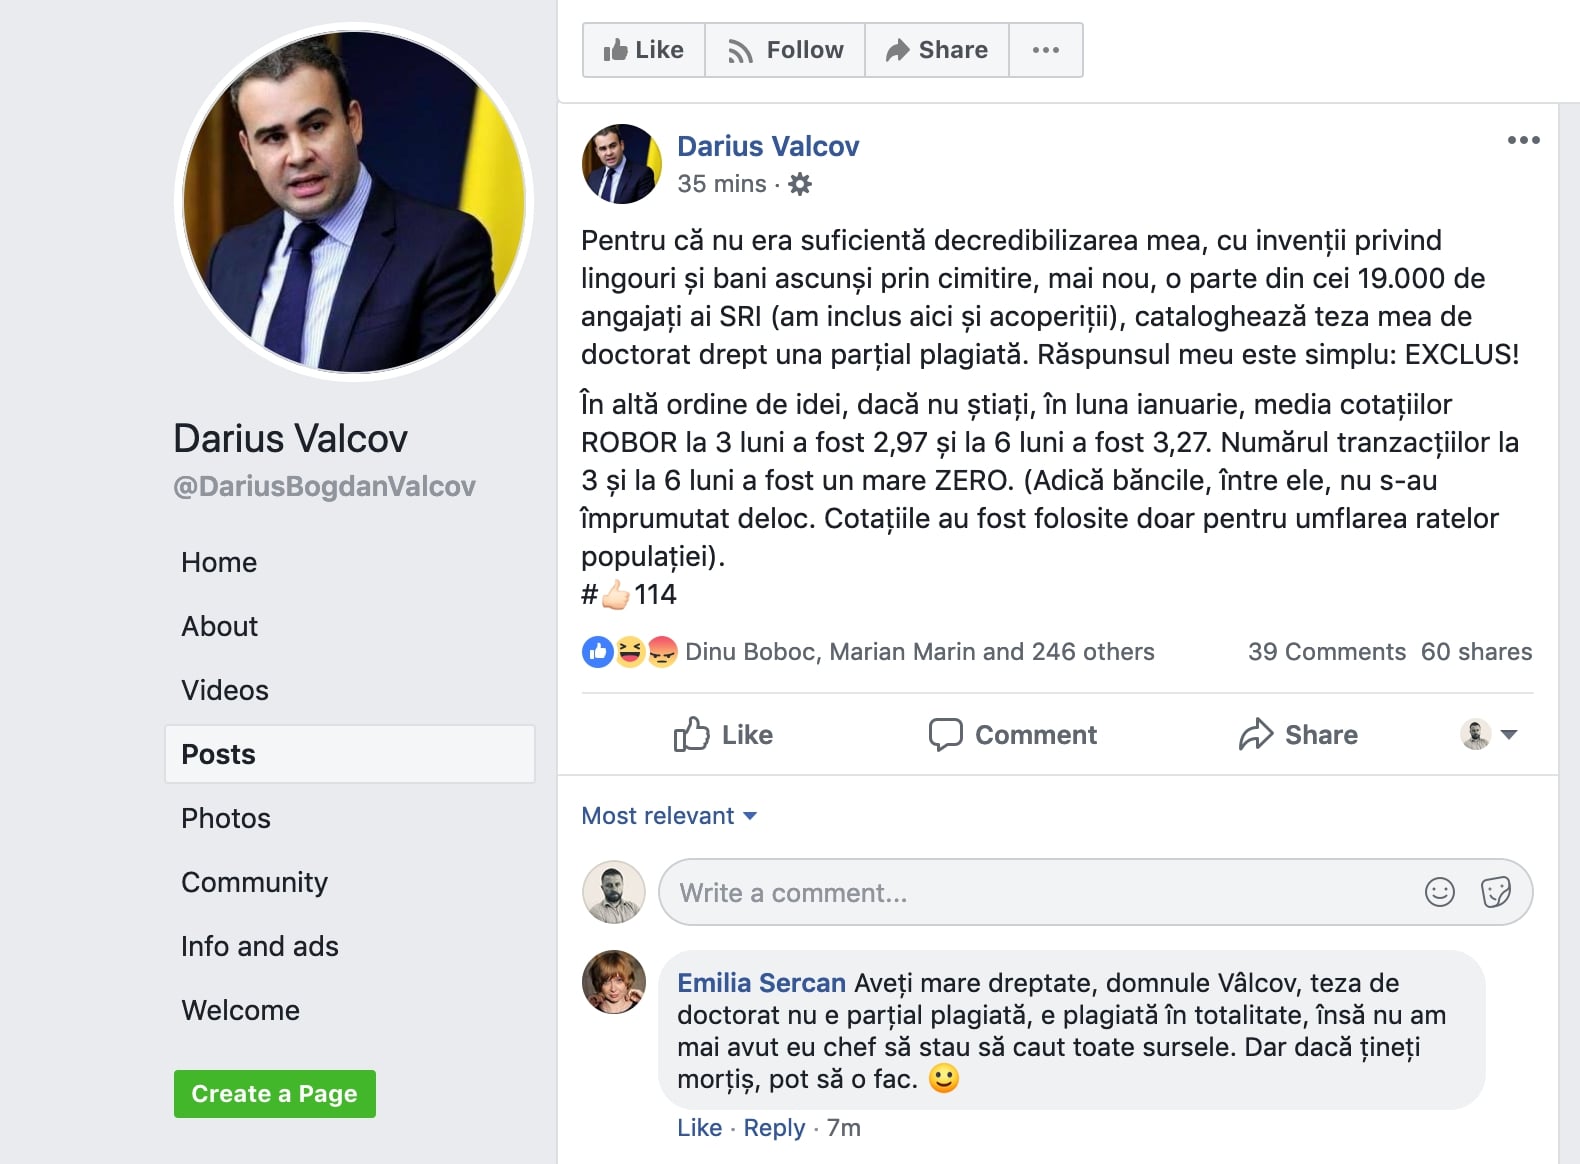1580x1164 pixels.
Task: Expand the Most relevant comment sorting dropdown
Action: 669,816
